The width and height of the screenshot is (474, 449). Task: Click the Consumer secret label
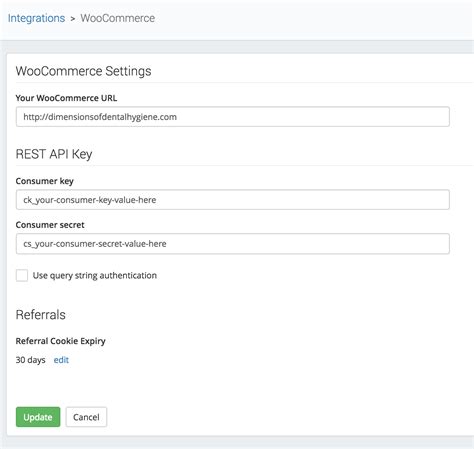tap(50, 225)
